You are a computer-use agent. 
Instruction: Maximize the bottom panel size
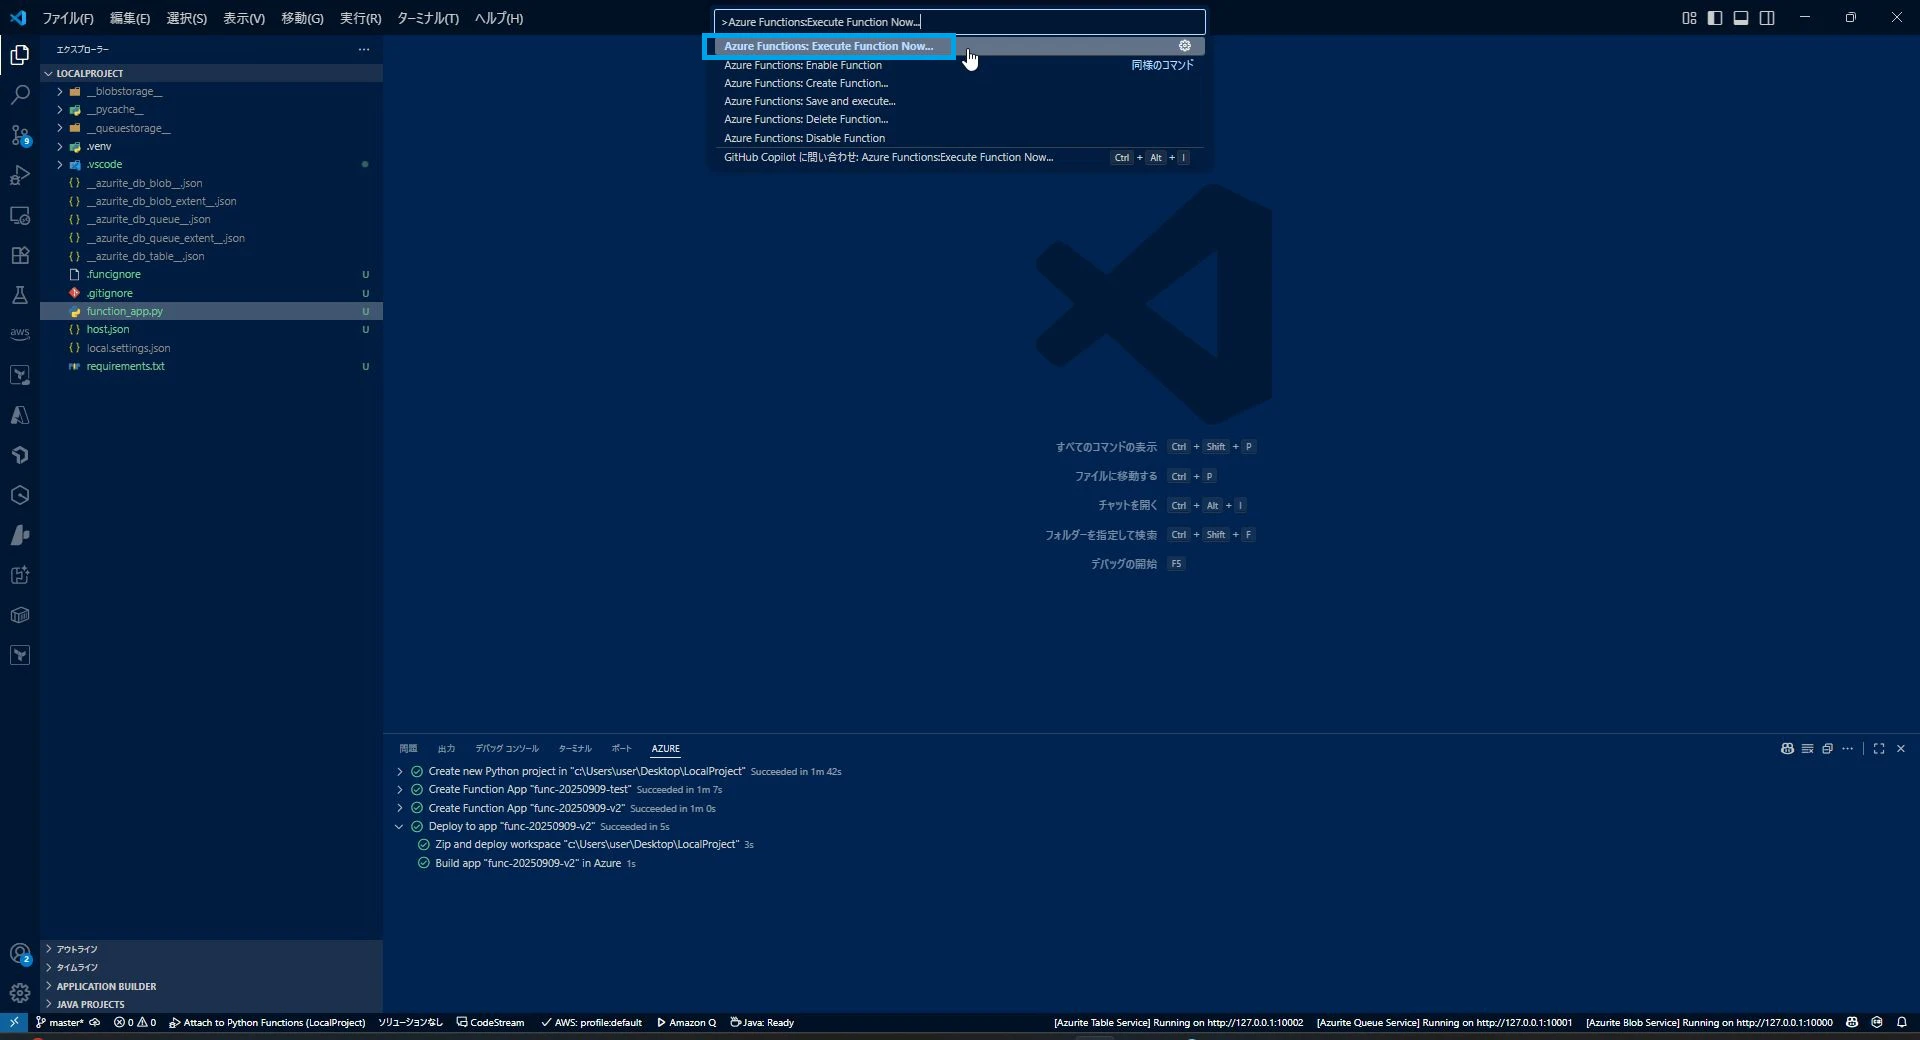[1879, 748]
